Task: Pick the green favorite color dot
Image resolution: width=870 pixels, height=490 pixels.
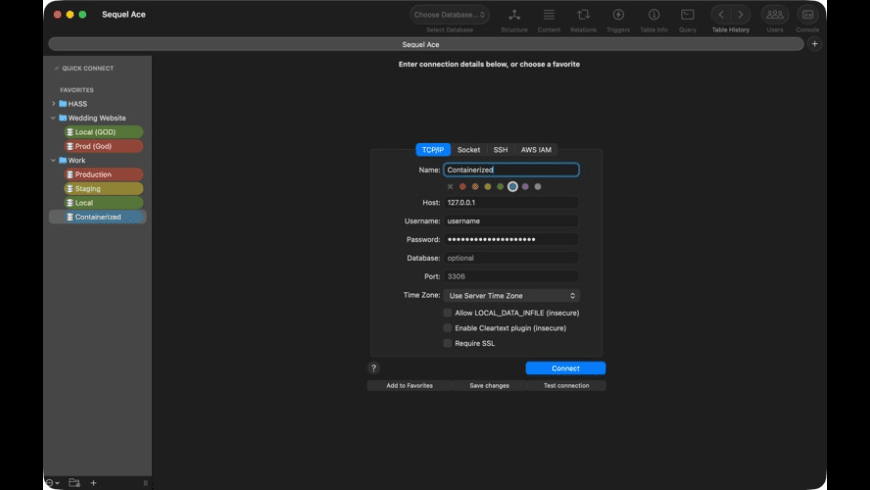Action: click(500, 186)
